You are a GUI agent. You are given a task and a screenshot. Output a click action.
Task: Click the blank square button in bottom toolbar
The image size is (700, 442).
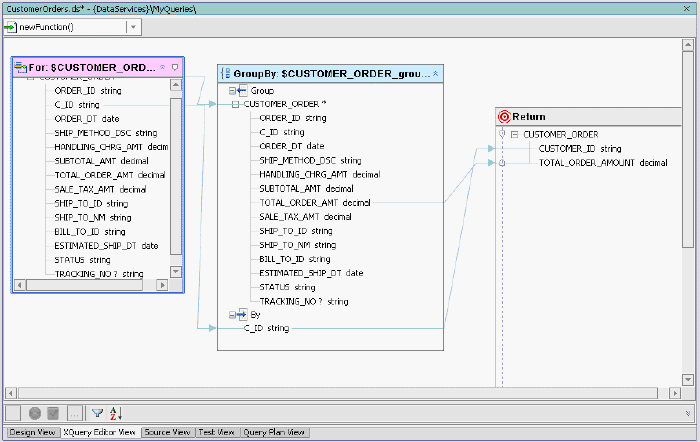(13, 413)
